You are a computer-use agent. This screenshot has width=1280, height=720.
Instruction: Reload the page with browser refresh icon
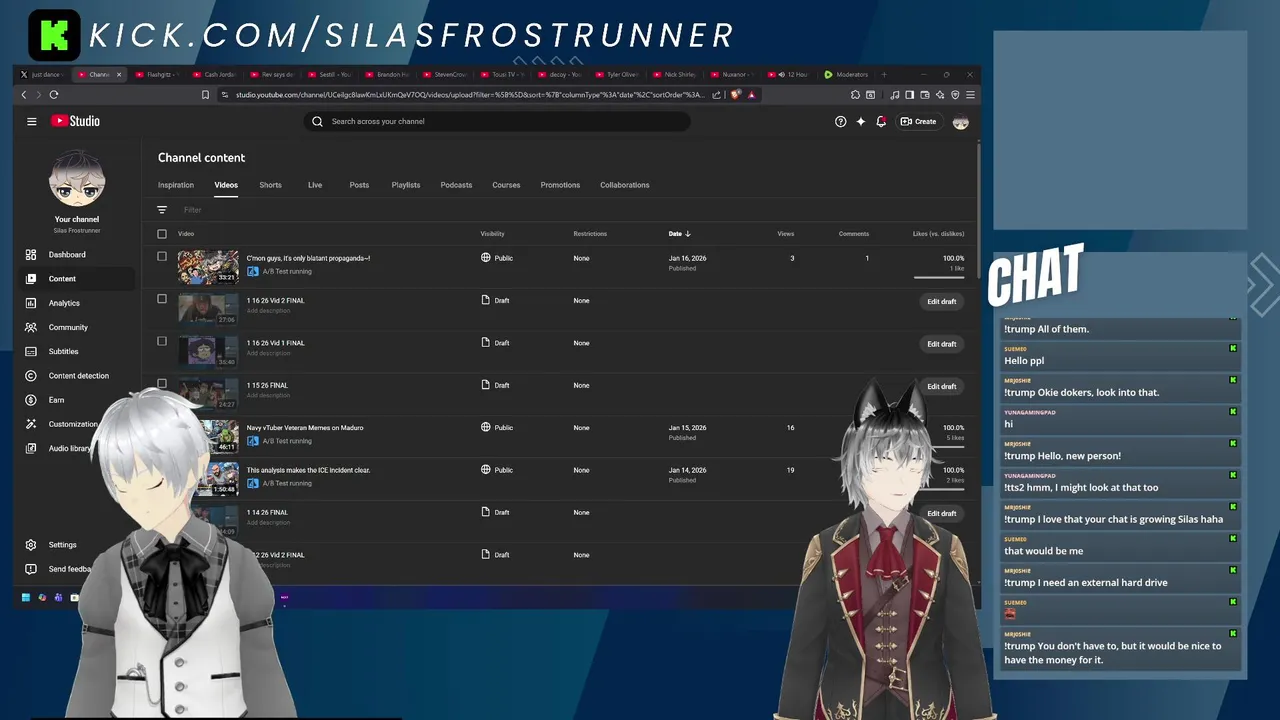[x=54, y=95]
